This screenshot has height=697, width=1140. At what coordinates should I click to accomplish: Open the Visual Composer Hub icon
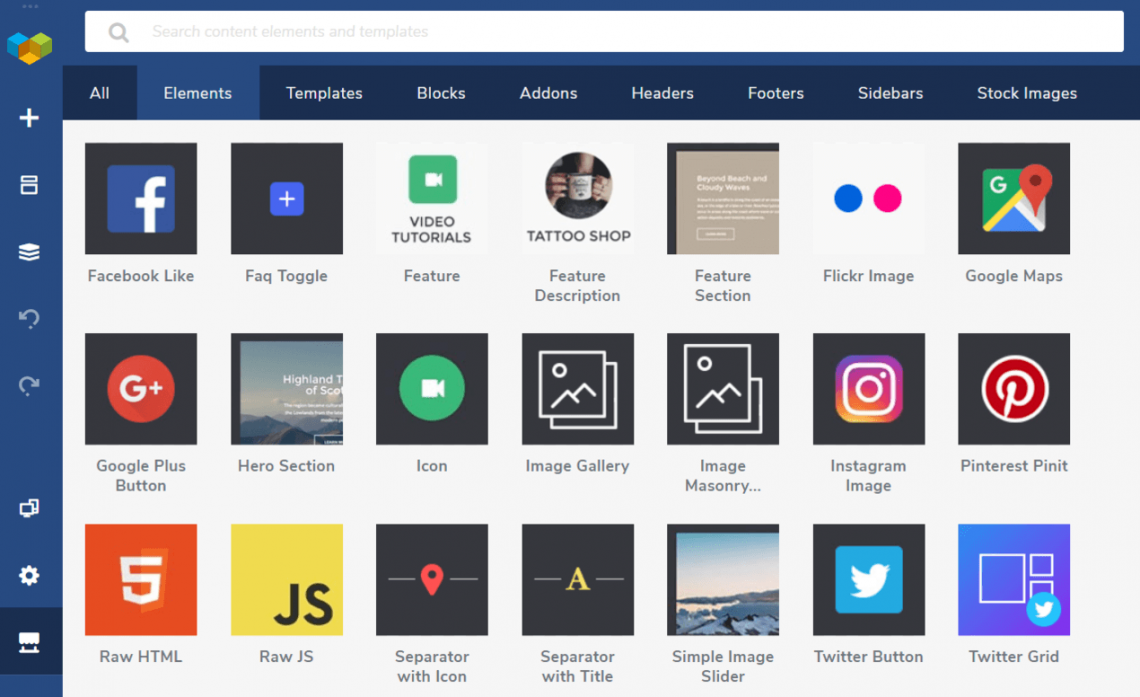coord(30,640)
